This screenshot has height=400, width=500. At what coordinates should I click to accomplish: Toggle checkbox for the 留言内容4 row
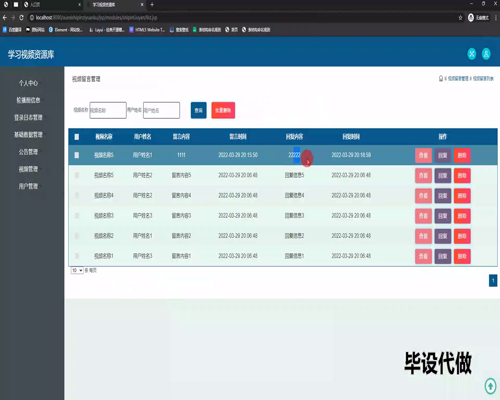(x=77, y=195)
